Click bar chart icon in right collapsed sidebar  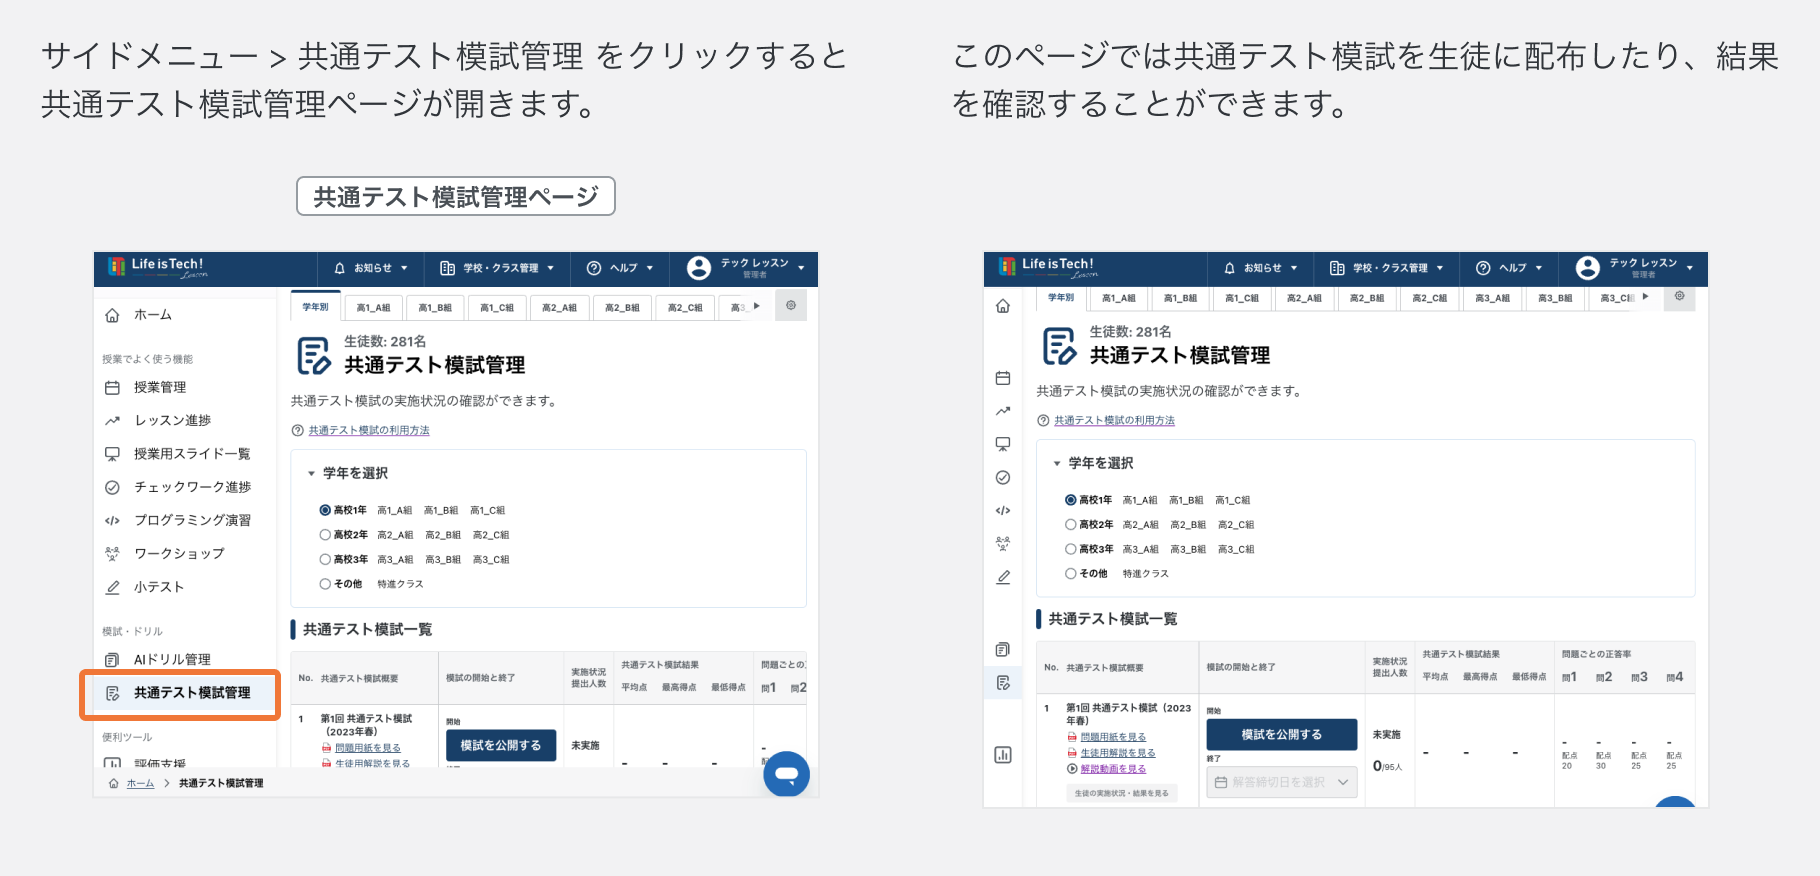pos(1003,755)
